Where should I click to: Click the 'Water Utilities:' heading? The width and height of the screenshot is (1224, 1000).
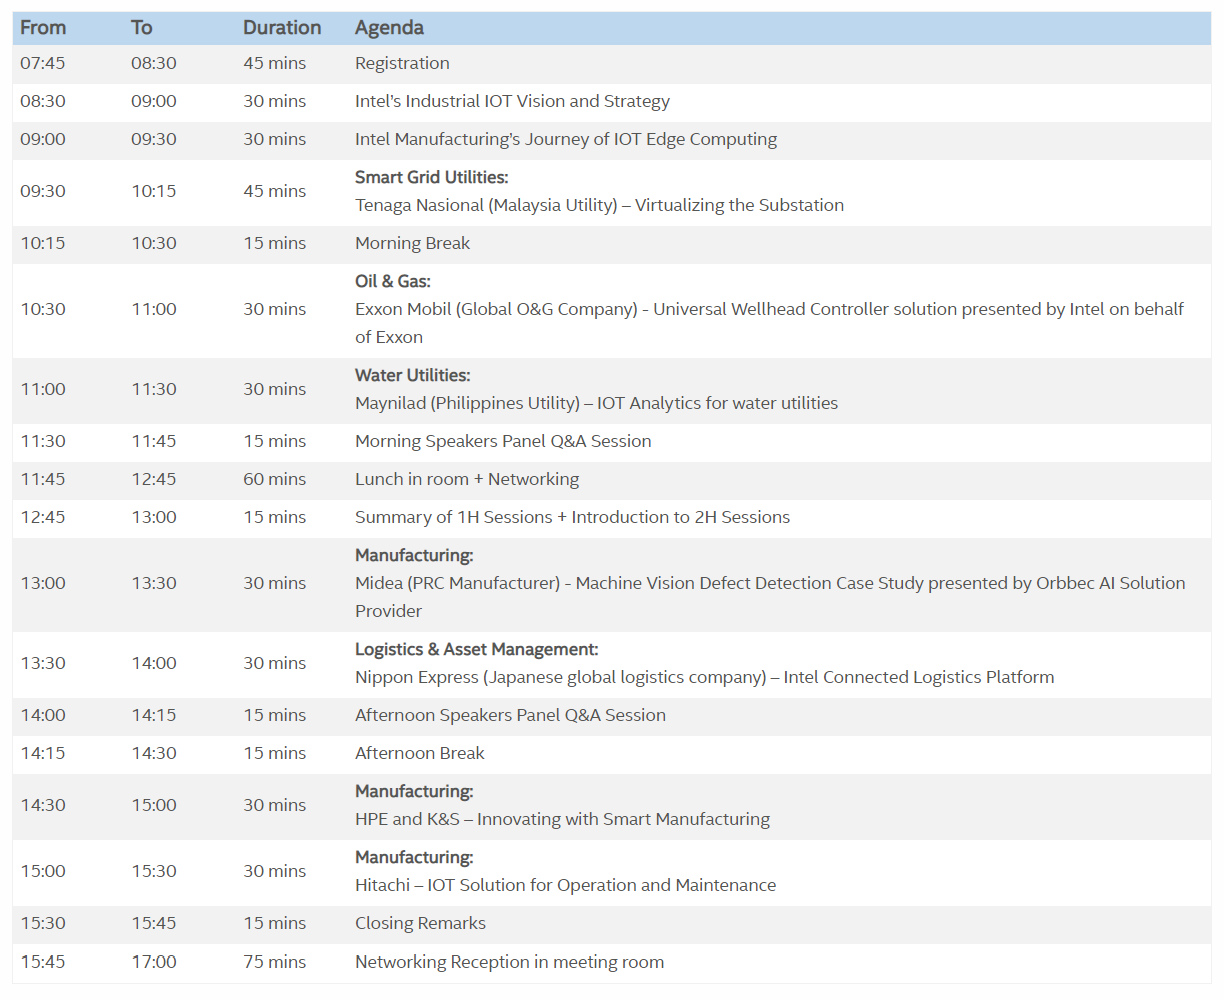tap(413, 375)
